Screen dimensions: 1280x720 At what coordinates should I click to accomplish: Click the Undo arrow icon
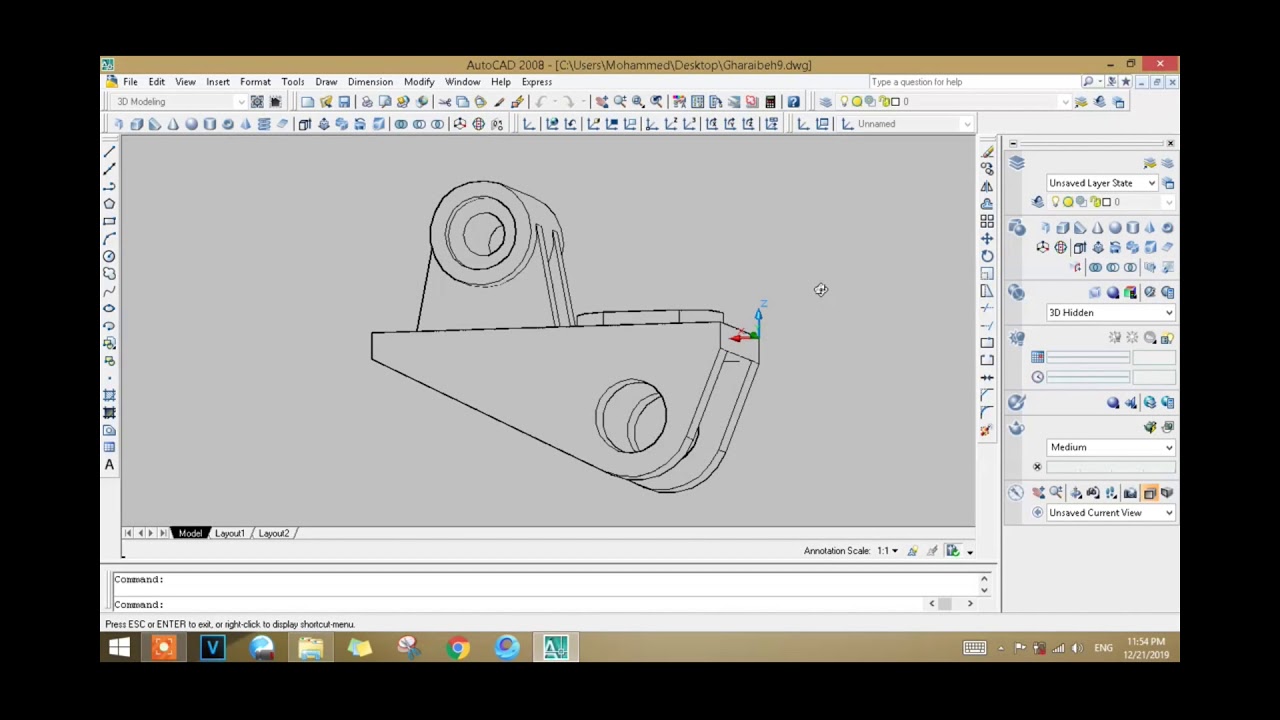[541, 102]
